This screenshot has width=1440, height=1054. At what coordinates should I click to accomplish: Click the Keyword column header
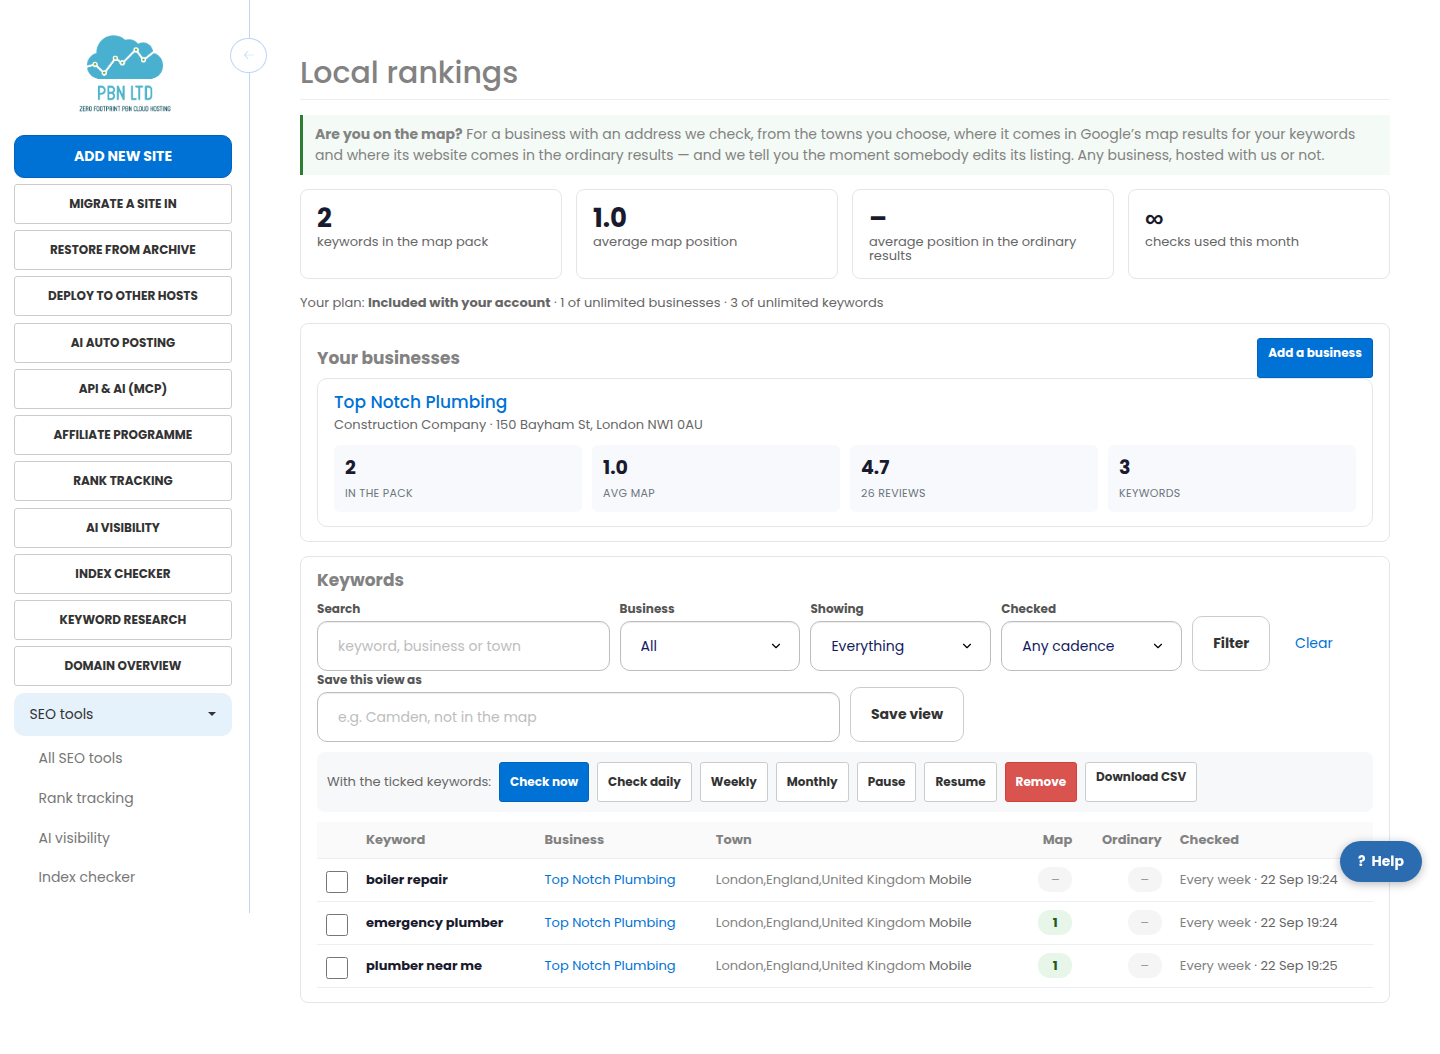[396, 840]
